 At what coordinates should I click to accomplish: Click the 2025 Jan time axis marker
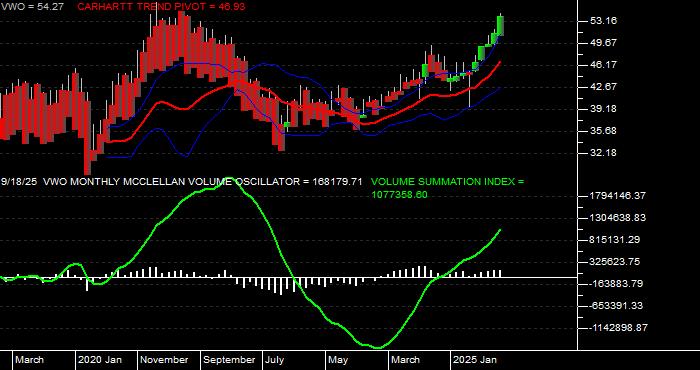[x=475, y=360]
